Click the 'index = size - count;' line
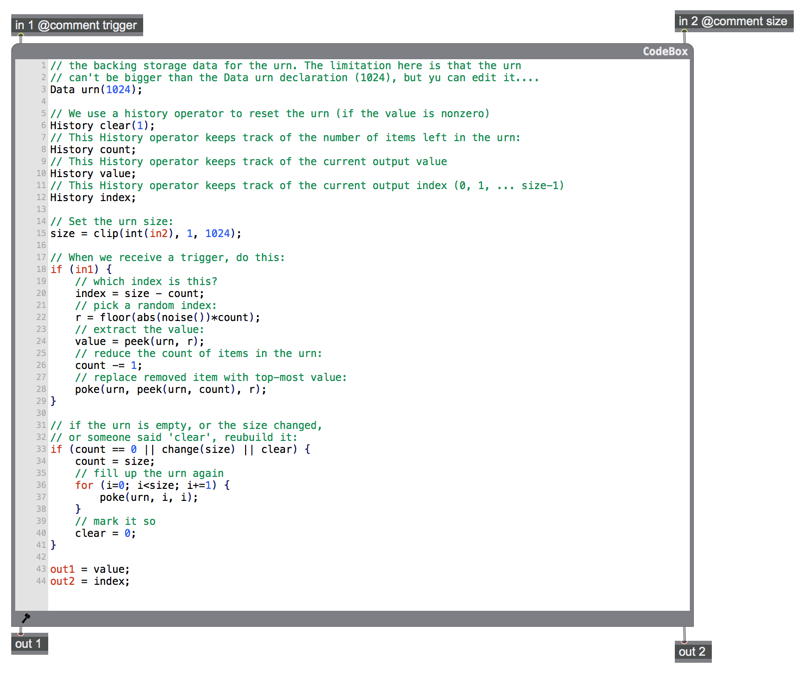Screen dimensions: 800x674 [x=139, y=293]
